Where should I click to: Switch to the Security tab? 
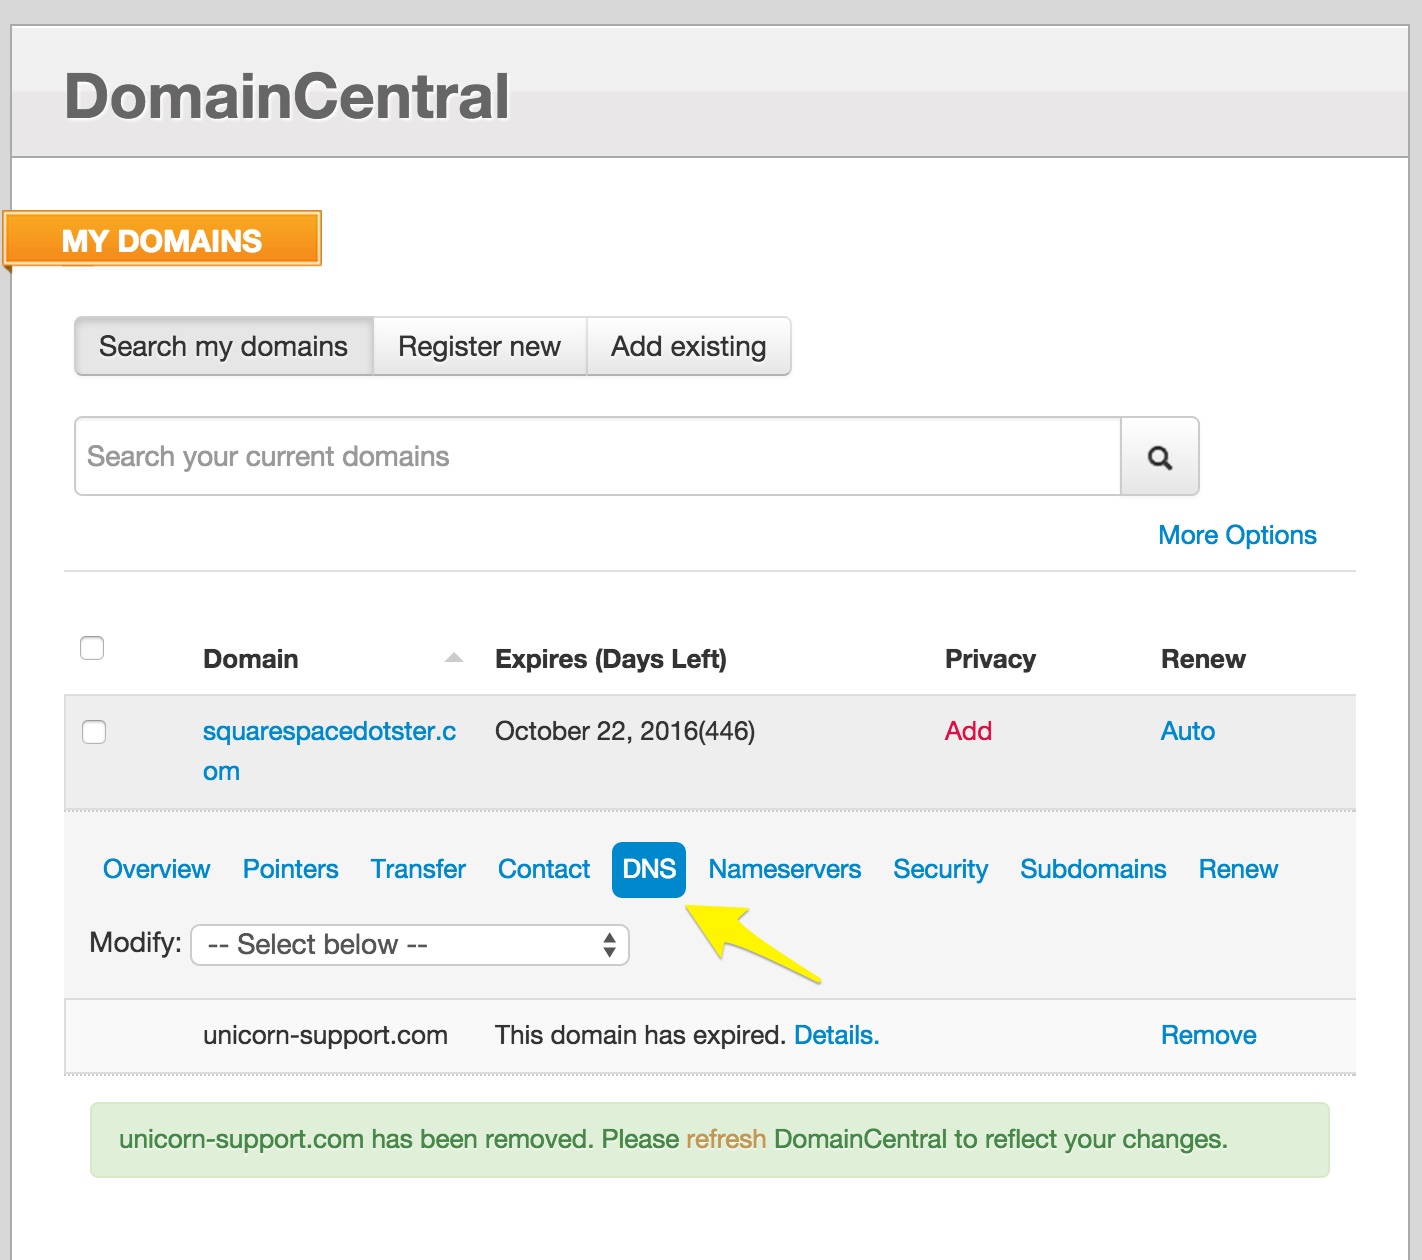tap(940, 869)
